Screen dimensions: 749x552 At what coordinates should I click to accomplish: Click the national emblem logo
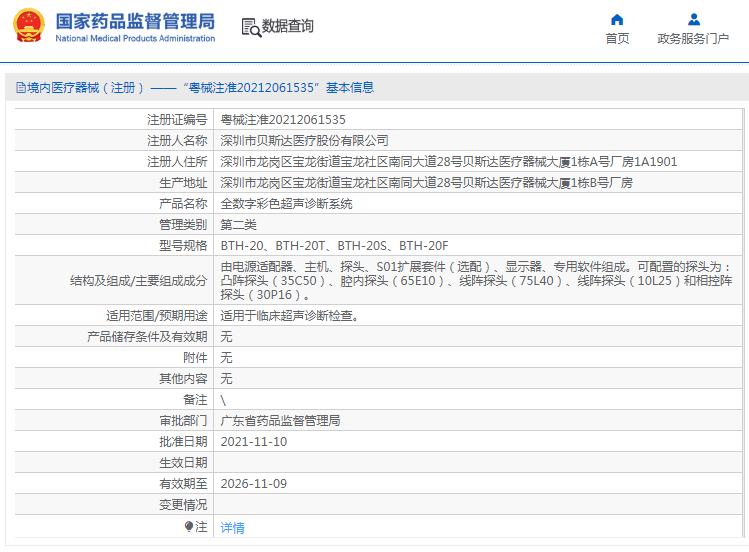(28, 26)
